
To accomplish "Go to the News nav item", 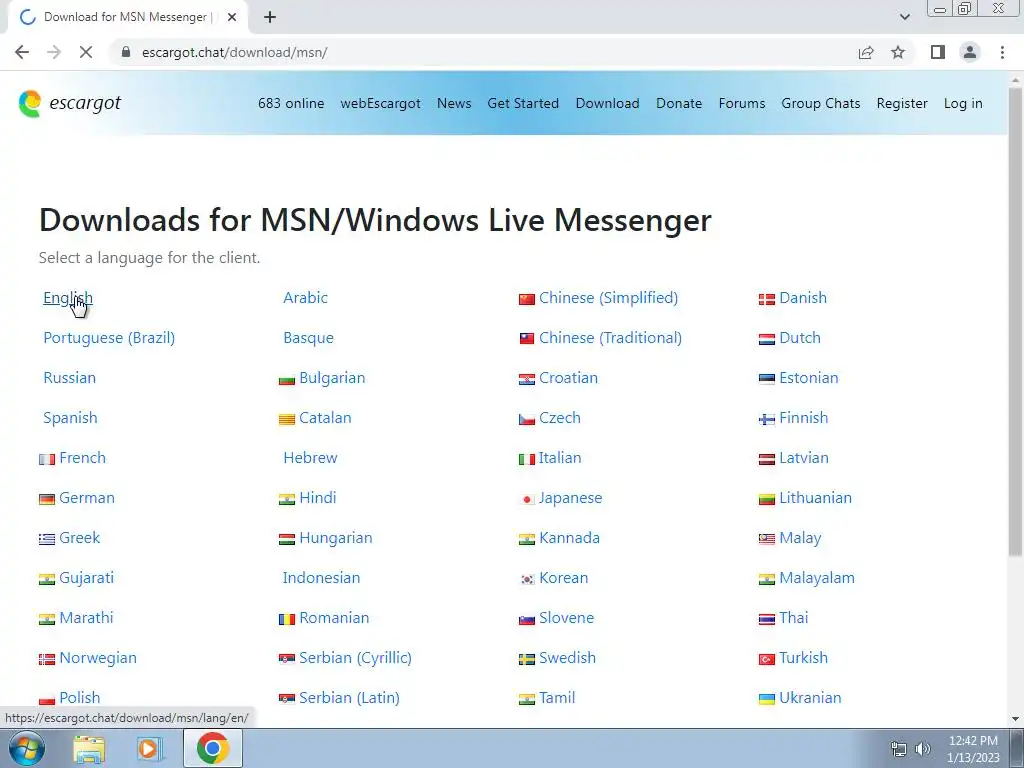I will tap(454, 103).
